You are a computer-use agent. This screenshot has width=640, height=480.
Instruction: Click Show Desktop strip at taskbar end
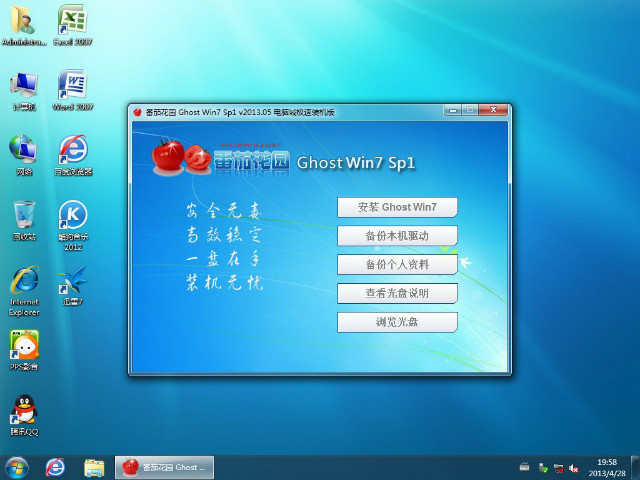click(x=636, y=468)
